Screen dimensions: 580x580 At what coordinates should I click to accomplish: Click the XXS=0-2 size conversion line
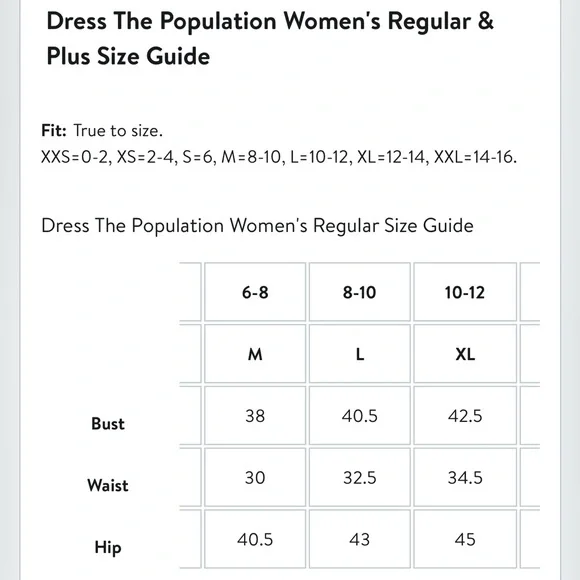(x=279, y=157)
